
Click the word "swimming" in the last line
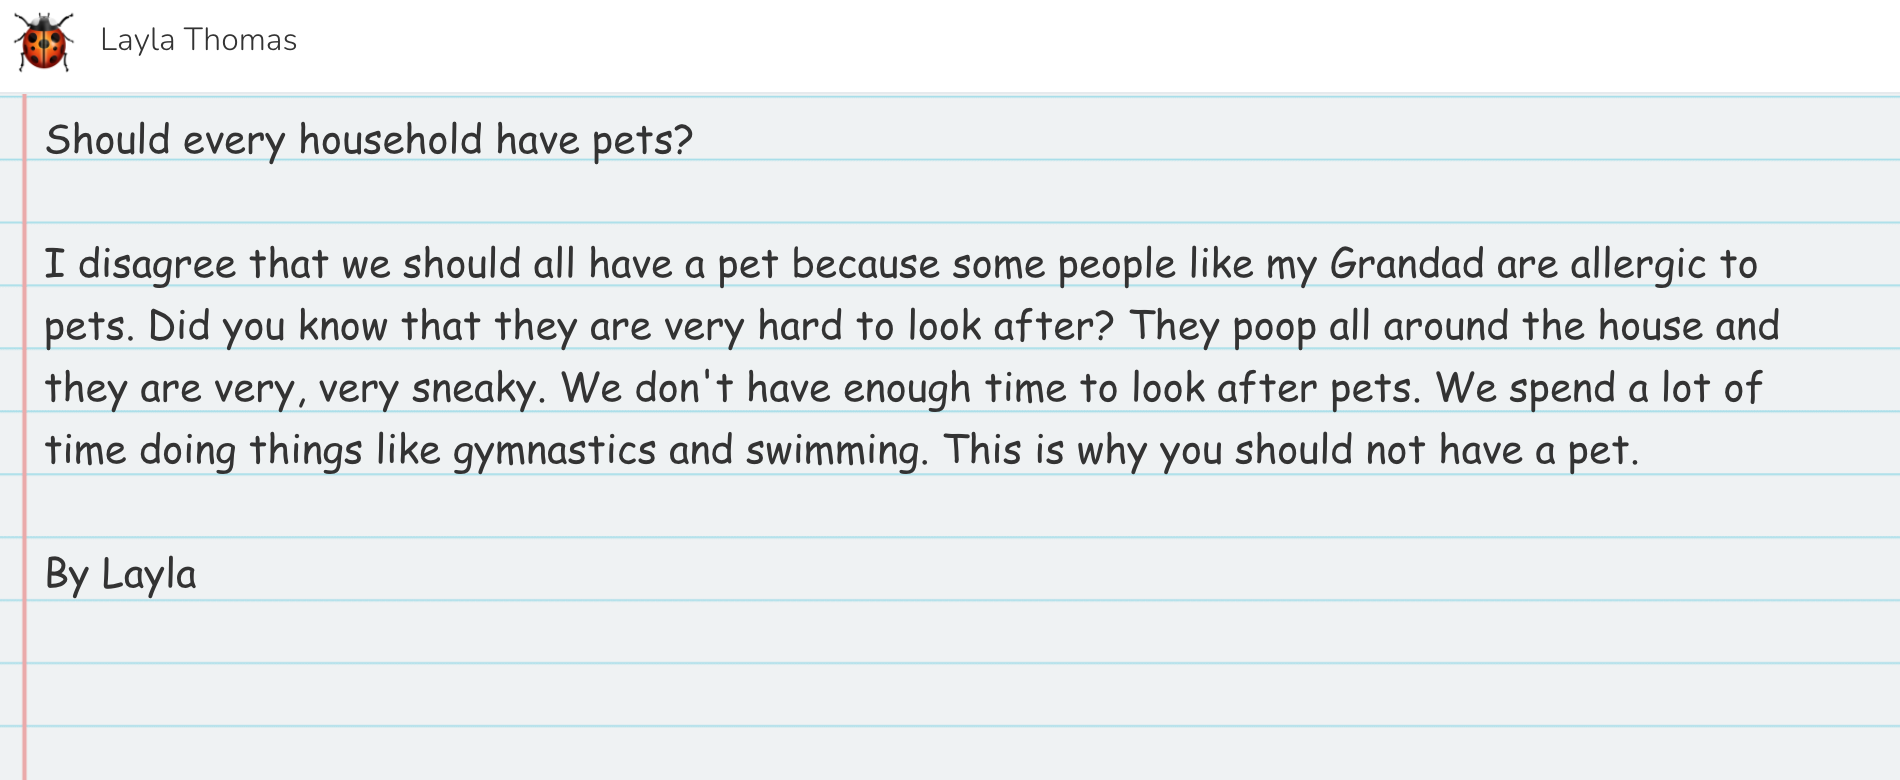click(836, 451)
